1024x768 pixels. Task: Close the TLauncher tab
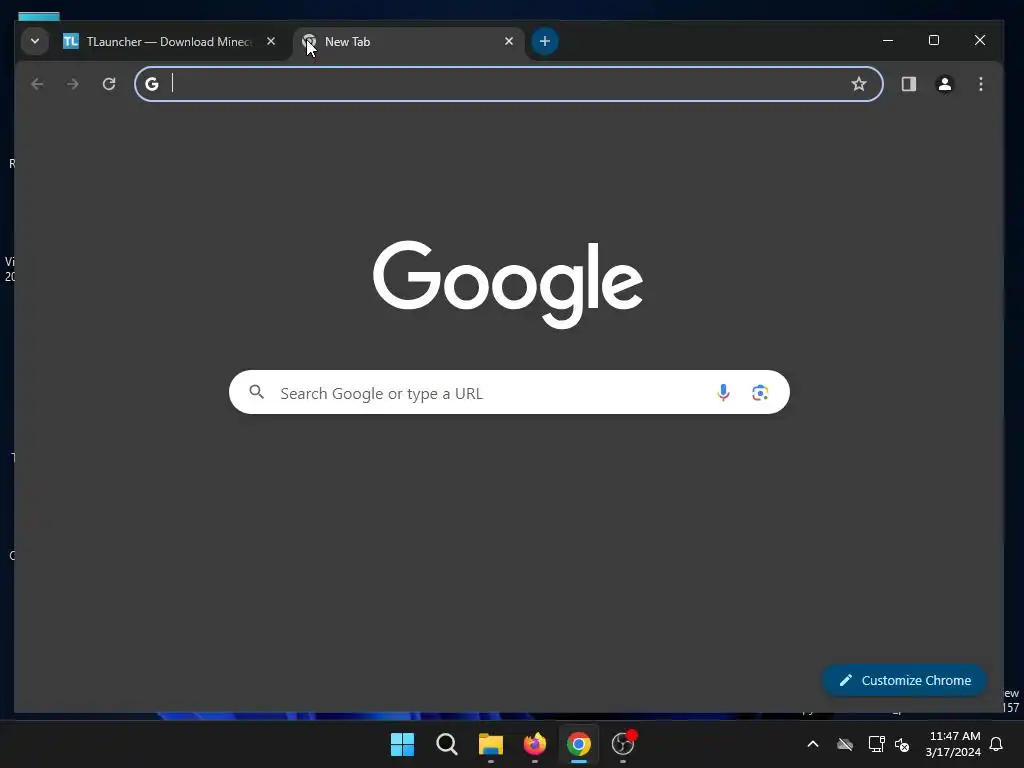tap(271, 41)
